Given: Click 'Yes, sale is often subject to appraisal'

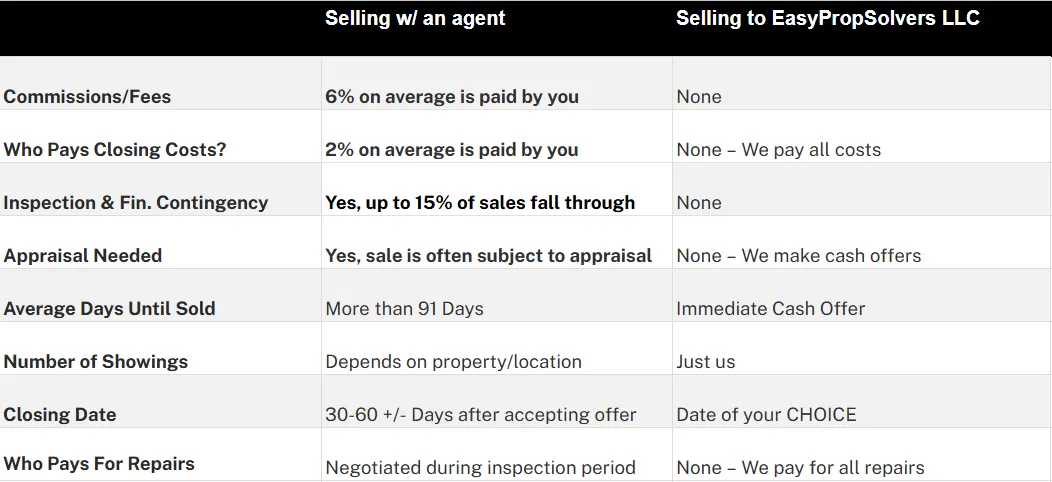Looking at the screenshot, I should pyautogui.click(x=488, y=256).
